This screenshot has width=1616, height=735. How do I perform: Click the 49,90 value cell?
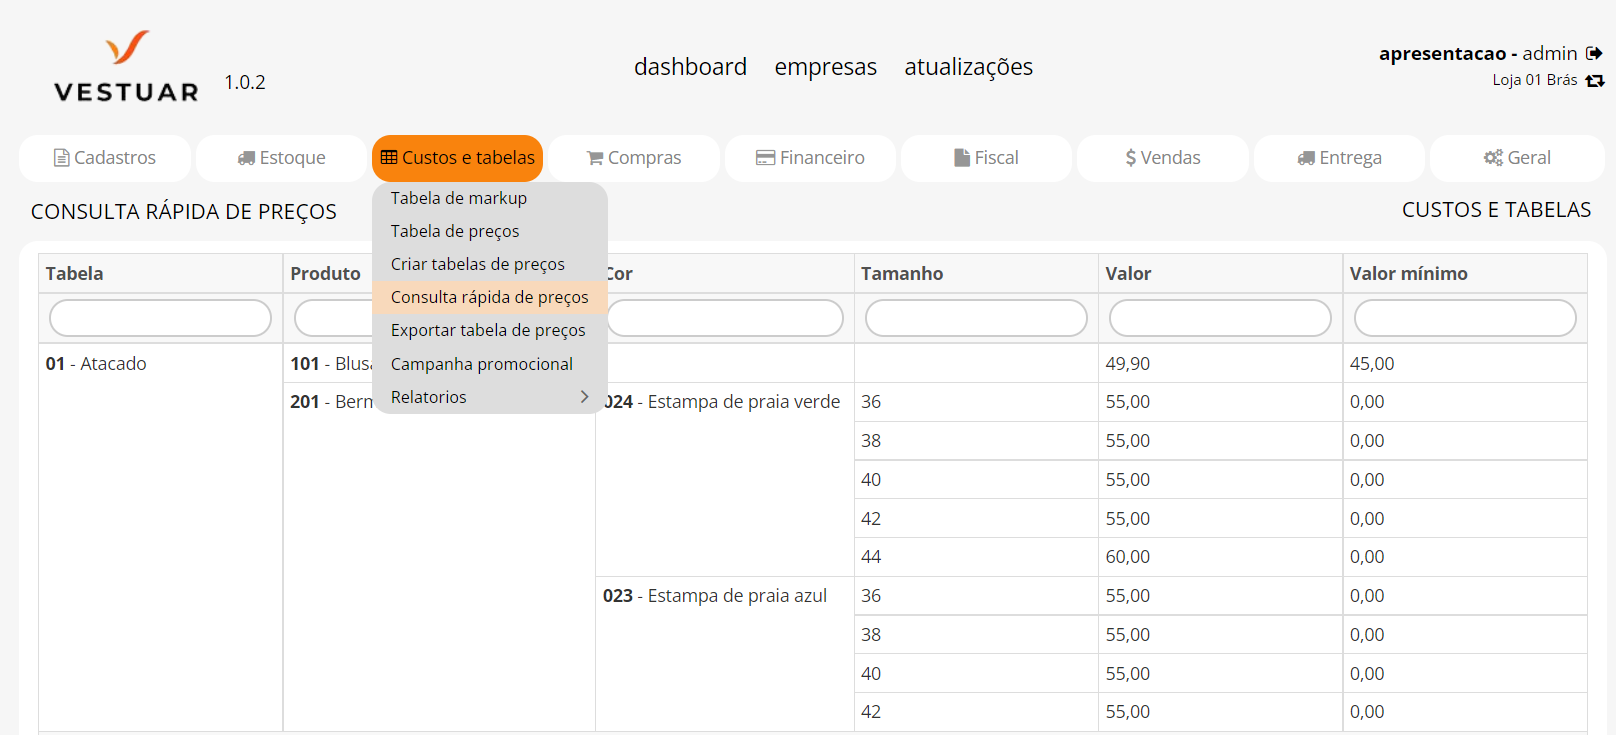[x=1220, y=364]
